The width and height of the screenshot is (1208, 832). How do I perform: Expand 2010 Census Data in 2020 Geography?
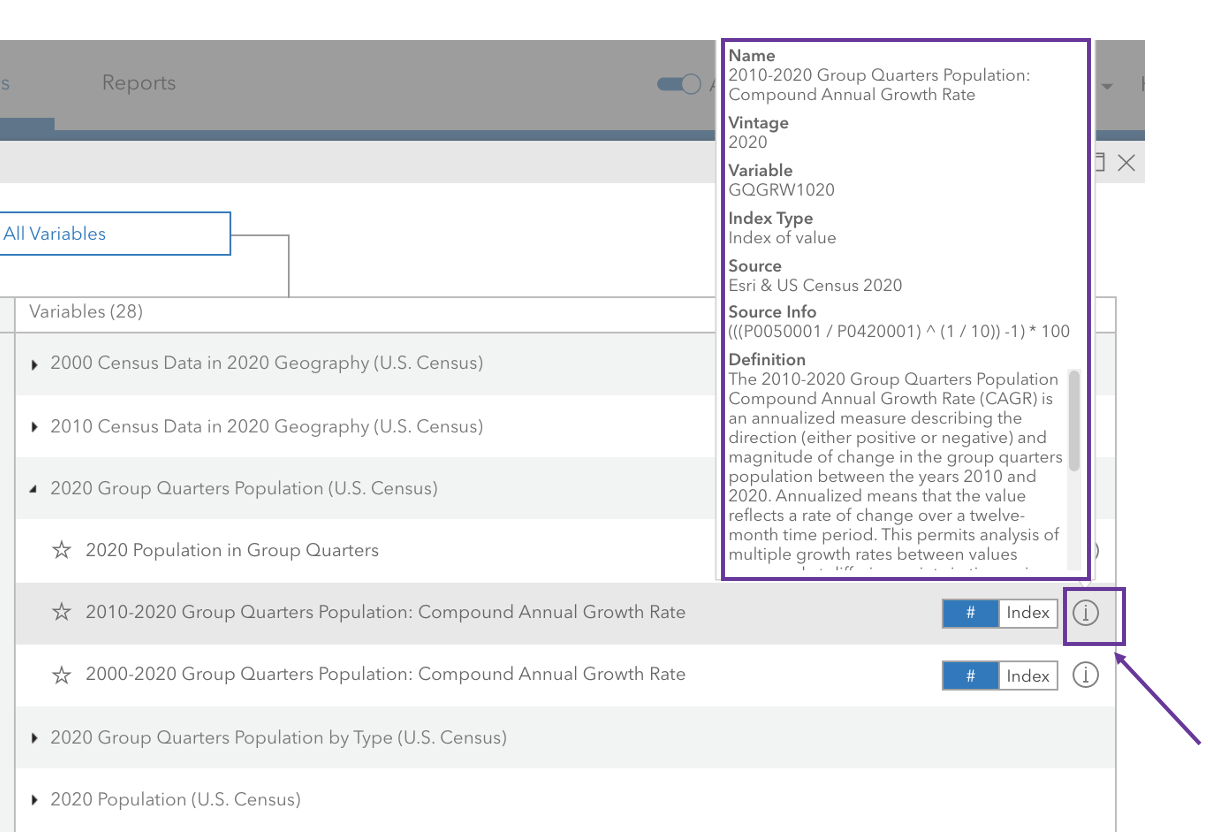(x=35, y=427)
